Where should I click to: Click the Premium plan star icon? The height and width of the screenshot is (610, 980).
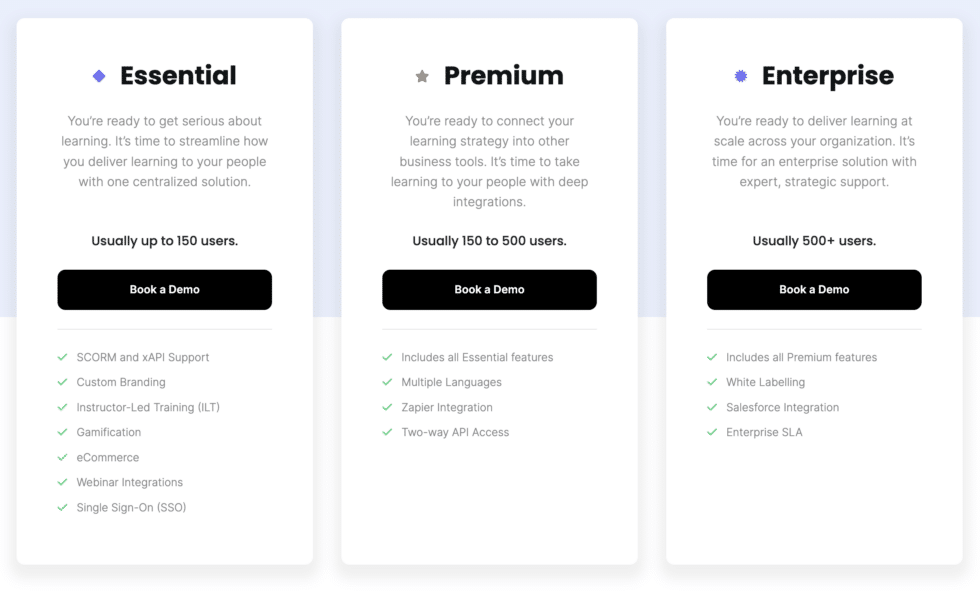[x=422, y=76]
